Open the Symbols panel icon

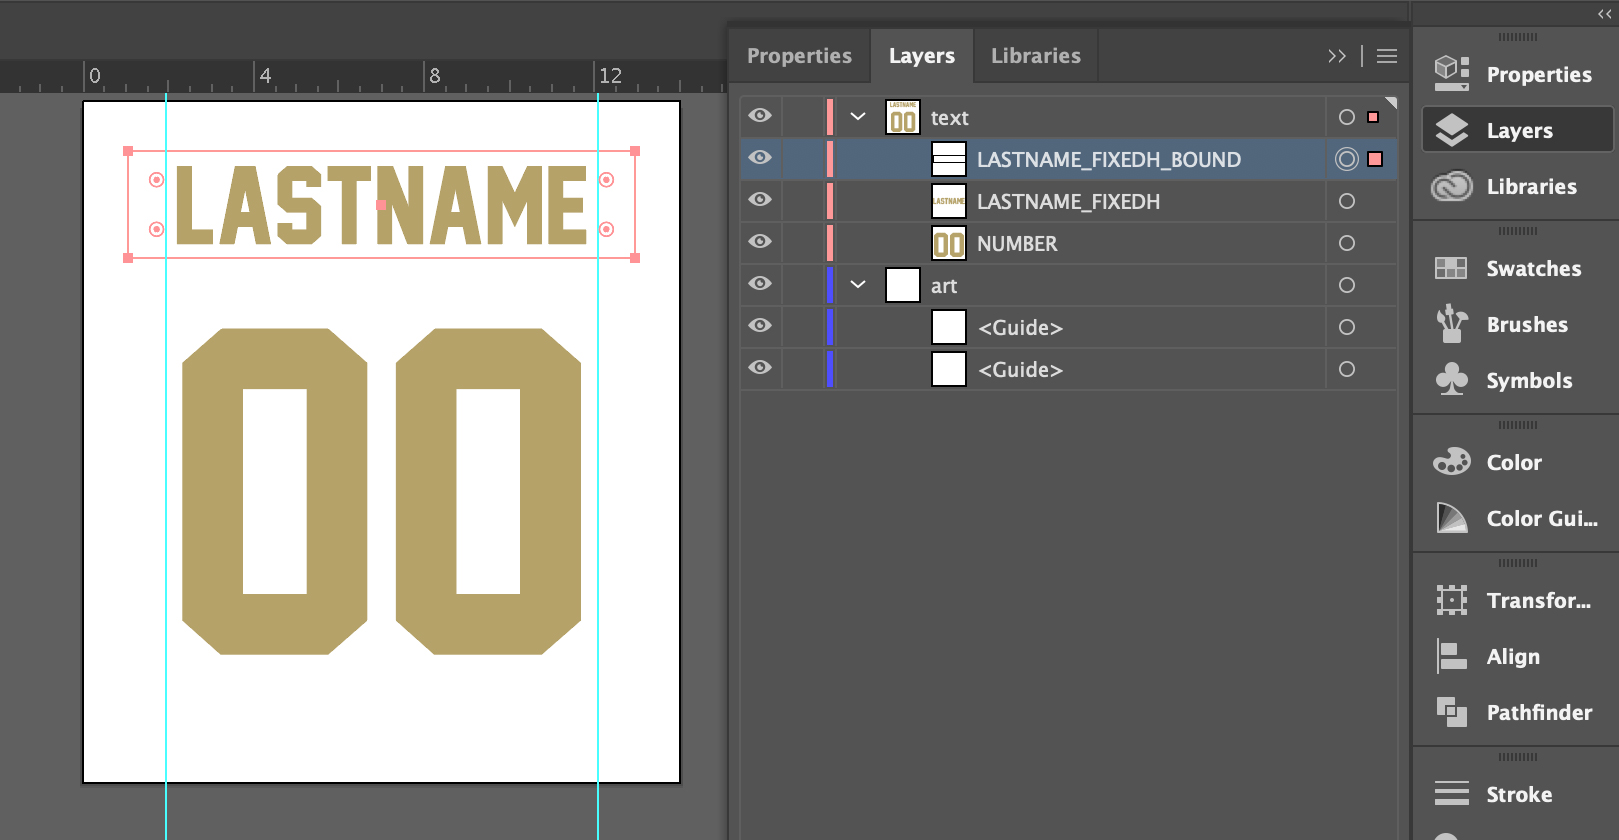1451,380
